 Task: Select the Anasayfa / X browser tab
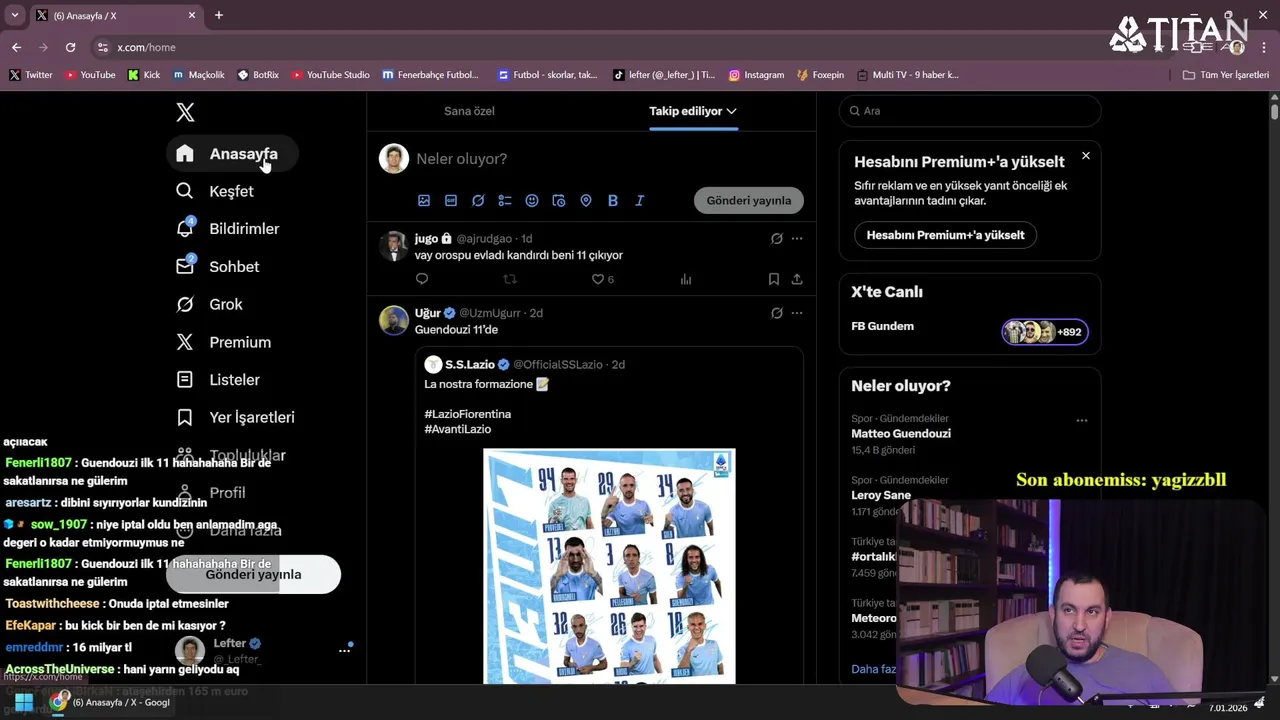click(x=115, y=15)
